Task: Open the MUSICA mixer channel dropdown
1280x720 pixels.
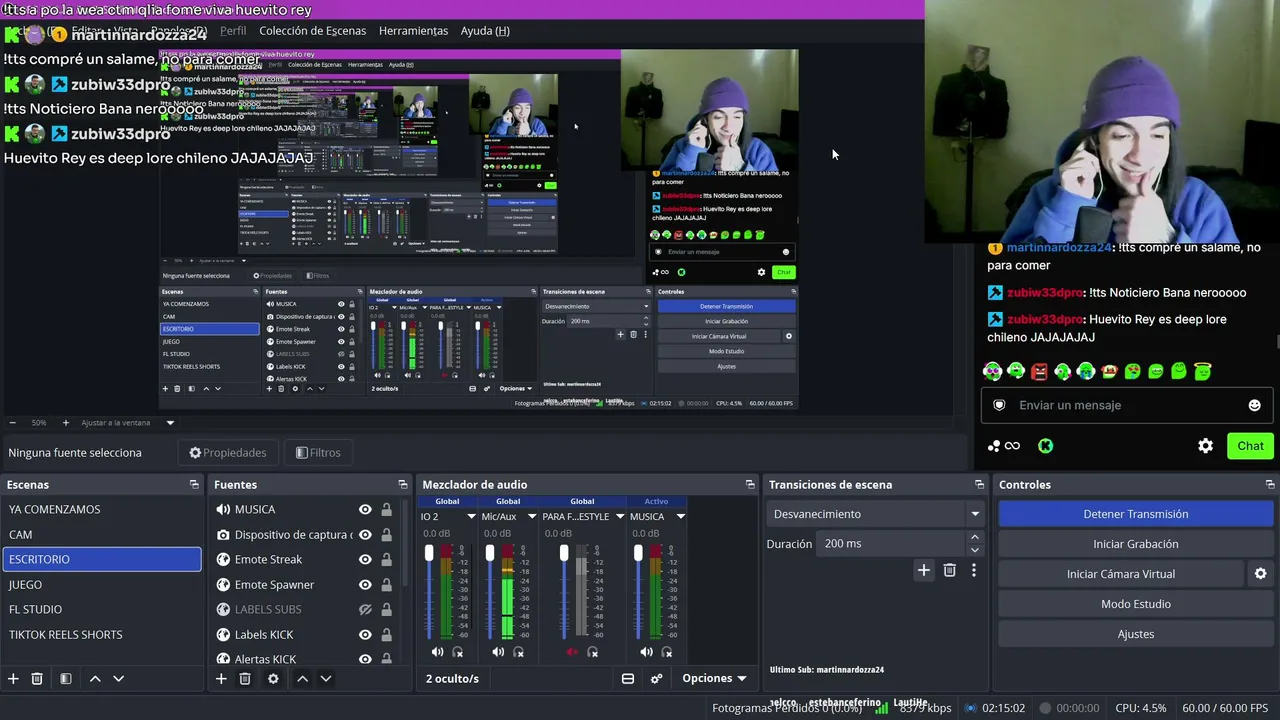Action: click(x=680, y=517)
